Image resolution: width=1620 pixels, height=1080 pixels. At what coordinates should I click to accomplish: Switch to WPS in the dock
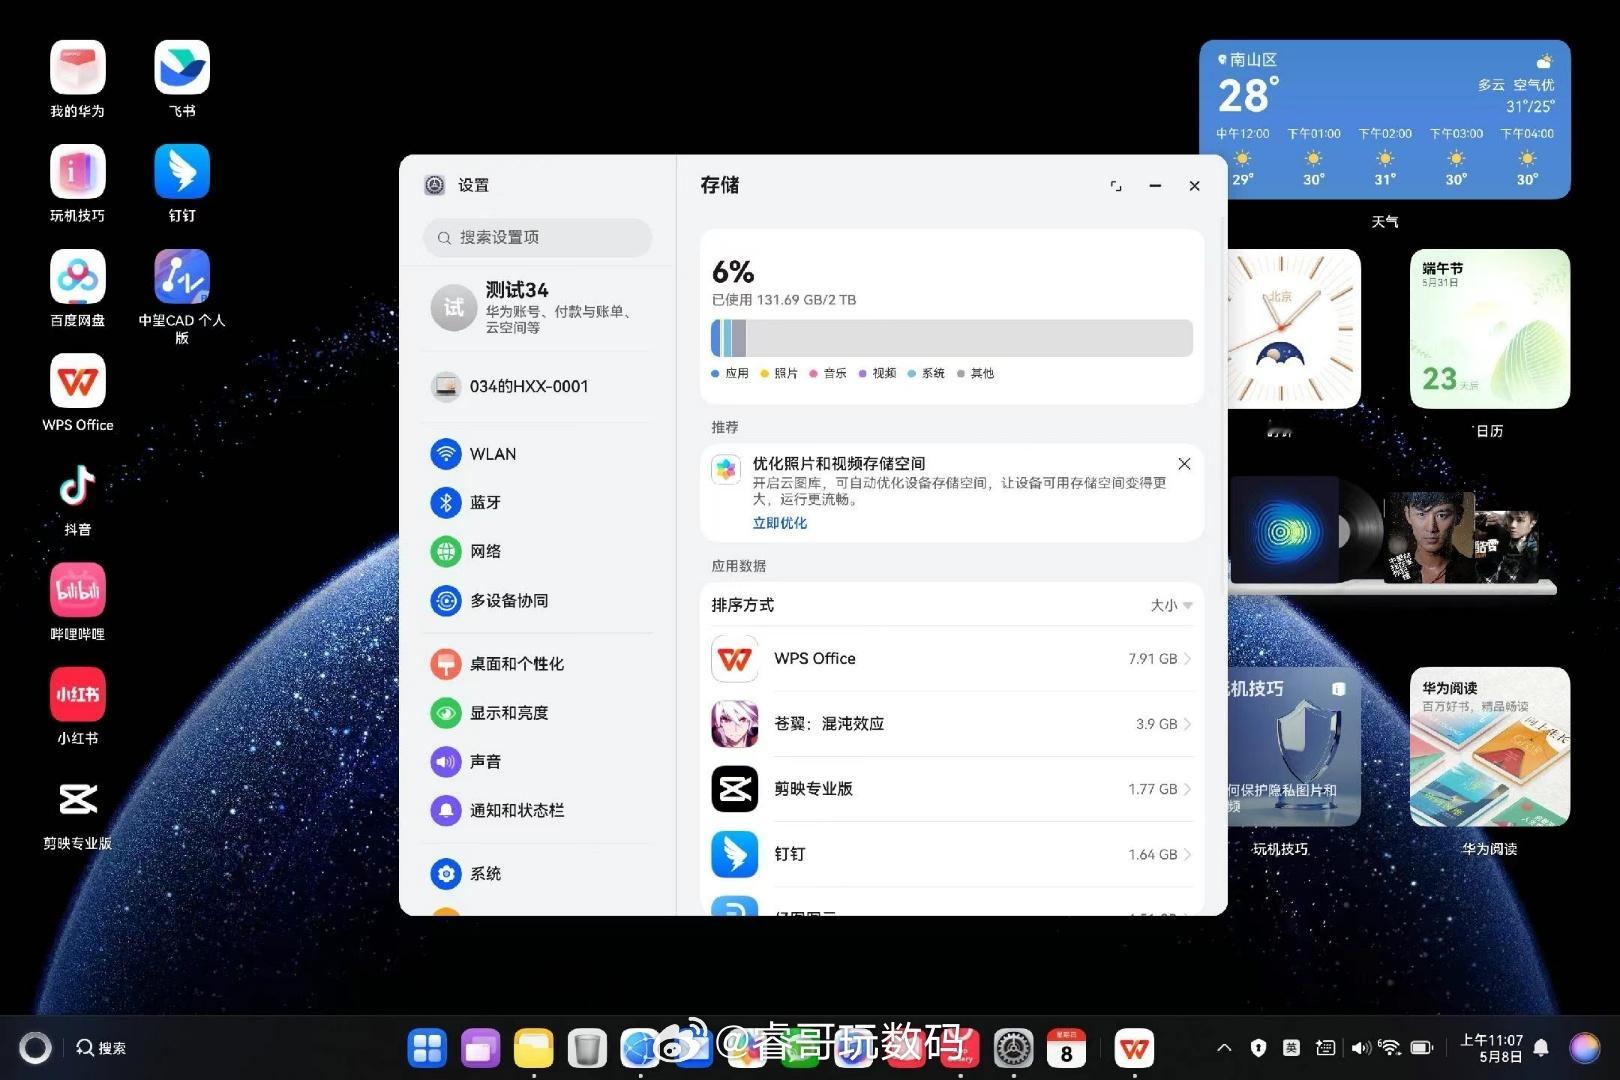tap(1134, 1048)
